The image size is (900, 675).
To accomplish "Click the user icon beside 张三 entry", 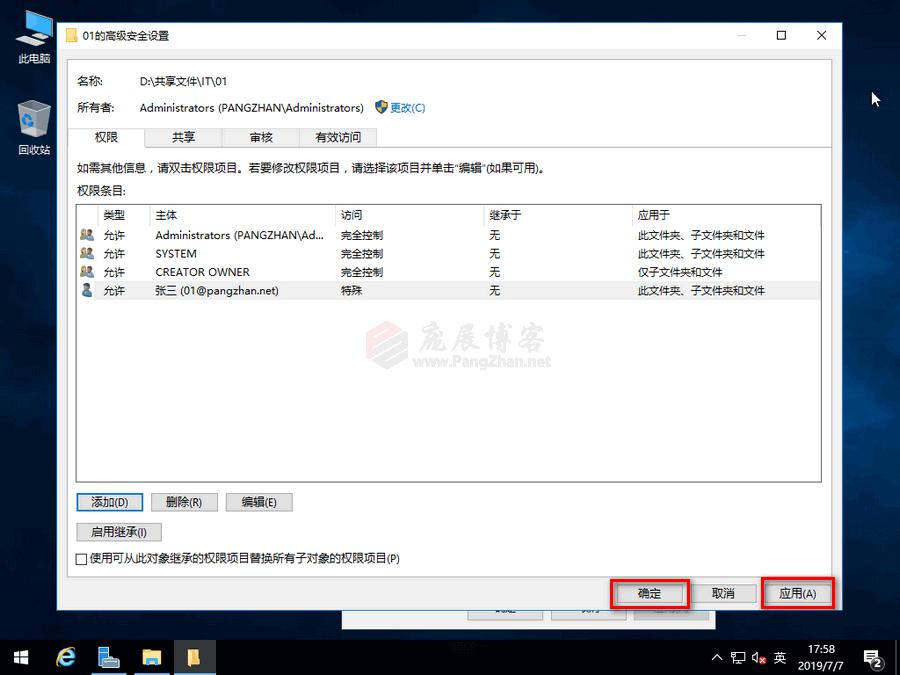I will pyautogui.click(x=89, y=290).
